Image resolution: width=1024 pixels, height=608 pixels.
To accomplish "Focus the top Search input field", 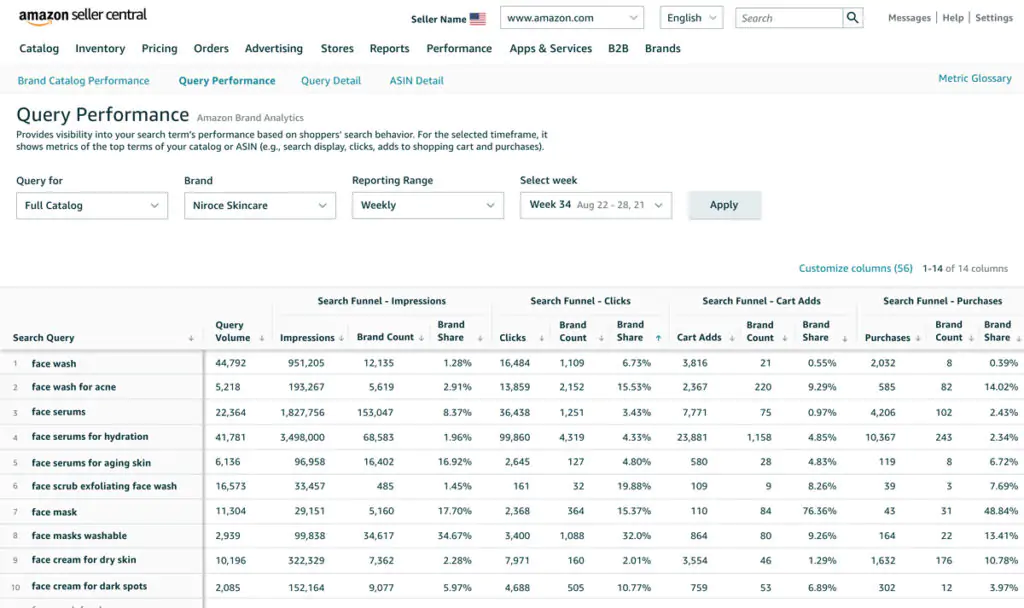I will pos(789,18).
